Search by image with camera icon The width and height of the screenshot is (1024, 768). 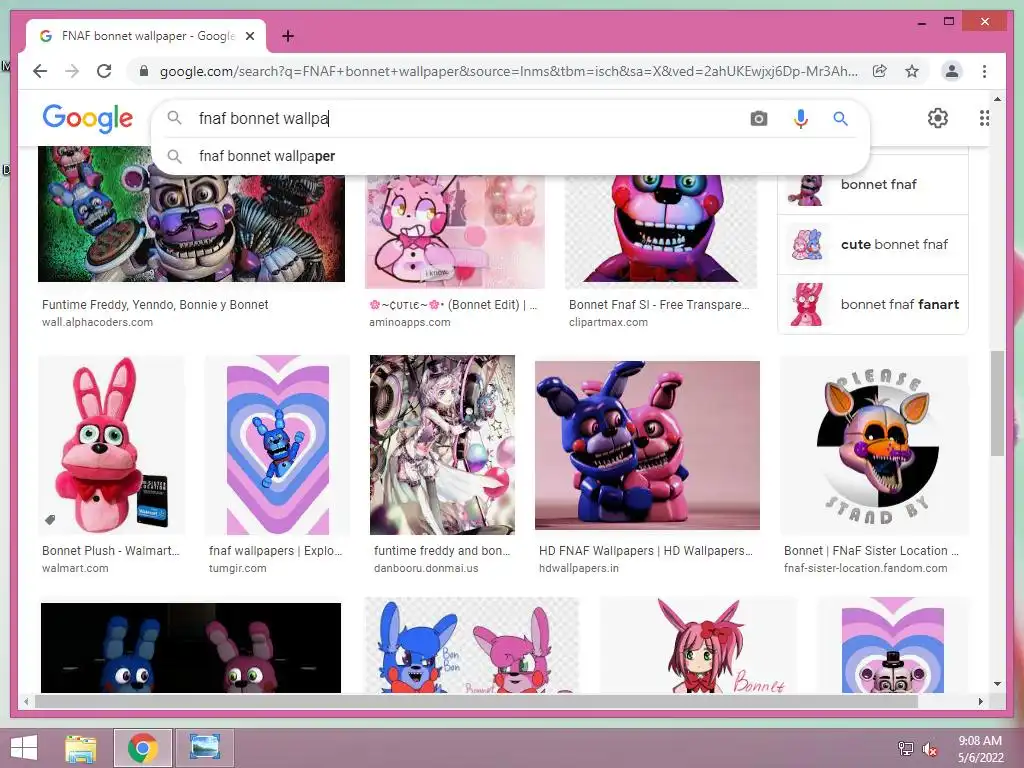[758, 118]
